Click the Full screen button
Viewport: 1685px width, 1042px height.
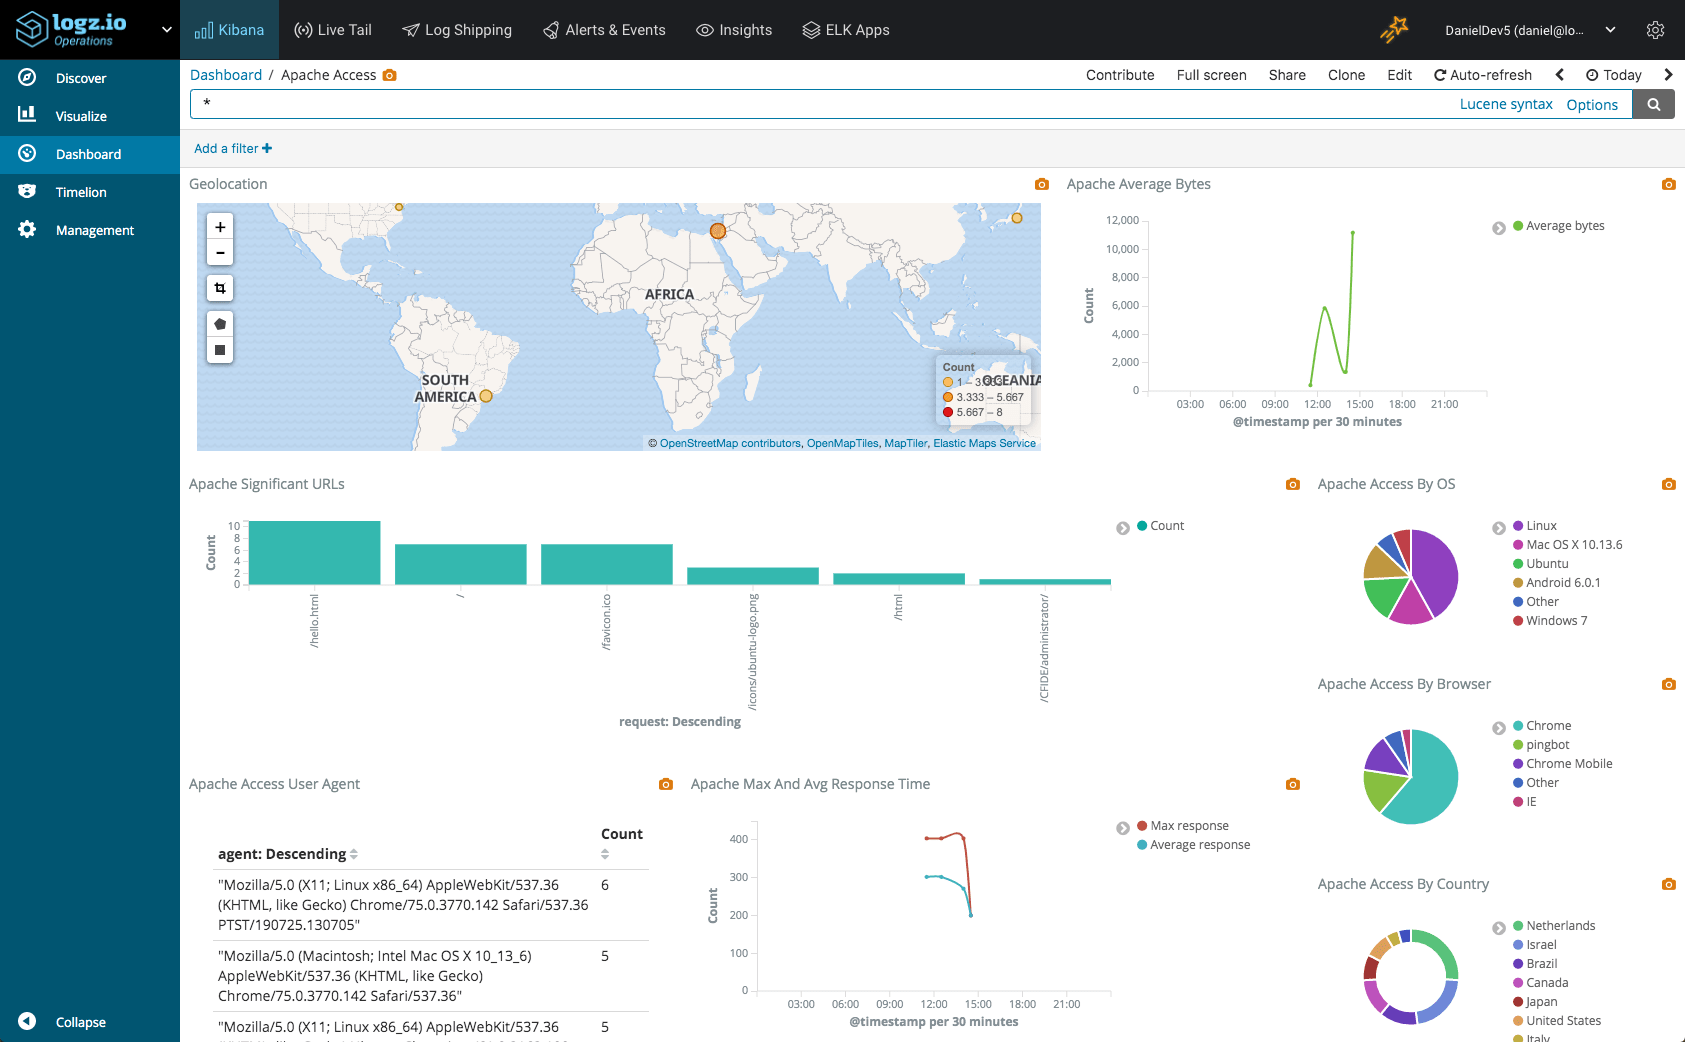tap(1211, 75)
